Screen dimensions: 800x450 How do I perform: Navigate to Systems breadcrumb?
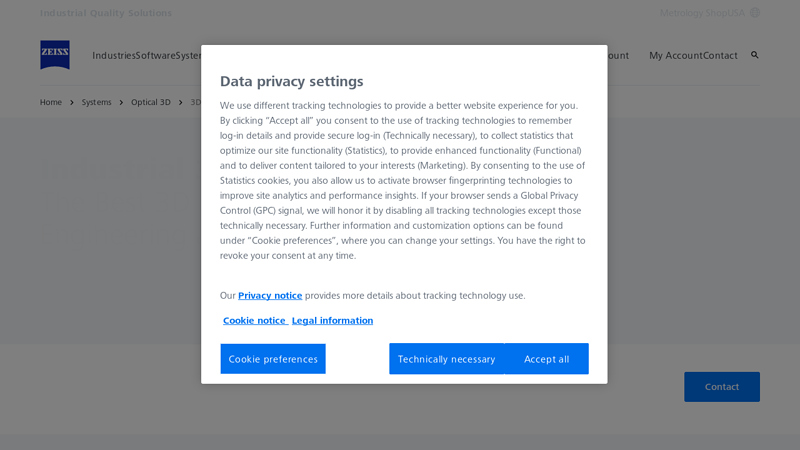[97, 102]
